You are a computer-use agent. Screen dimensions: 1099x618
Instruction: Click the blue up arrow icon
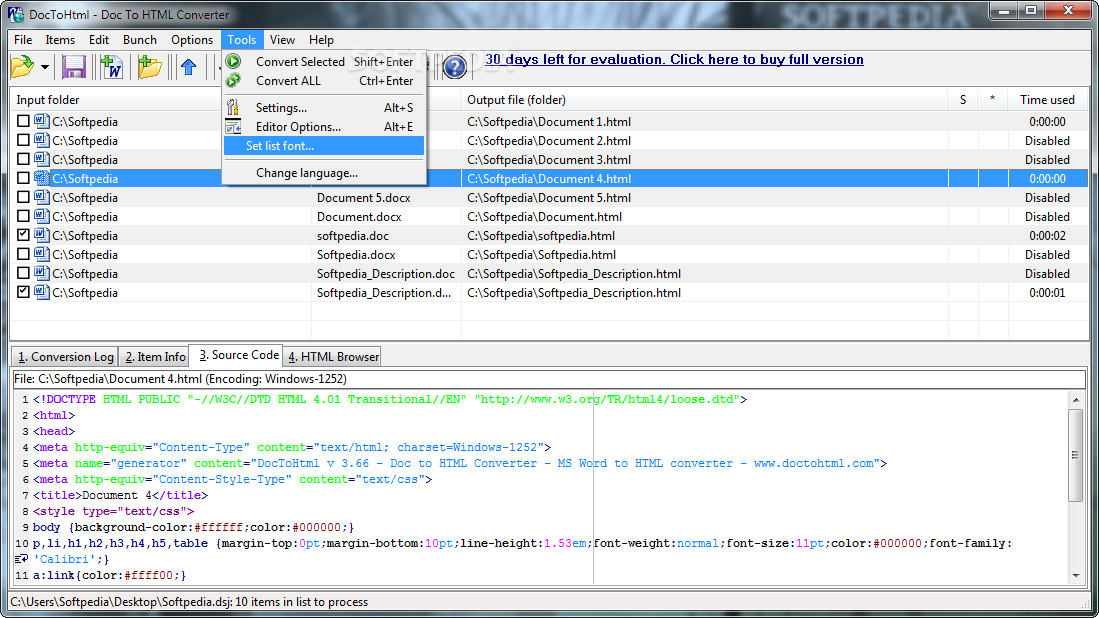coord(188,67)
